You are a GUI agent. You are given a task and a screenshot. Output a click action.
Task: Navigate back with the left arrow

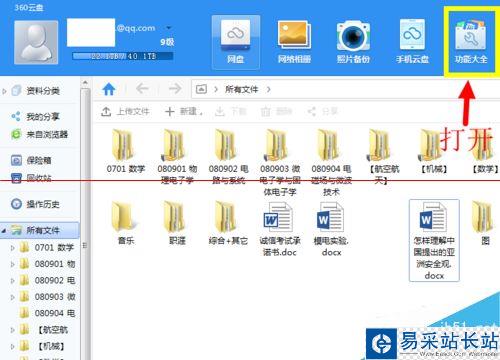(x=142, y=89)
